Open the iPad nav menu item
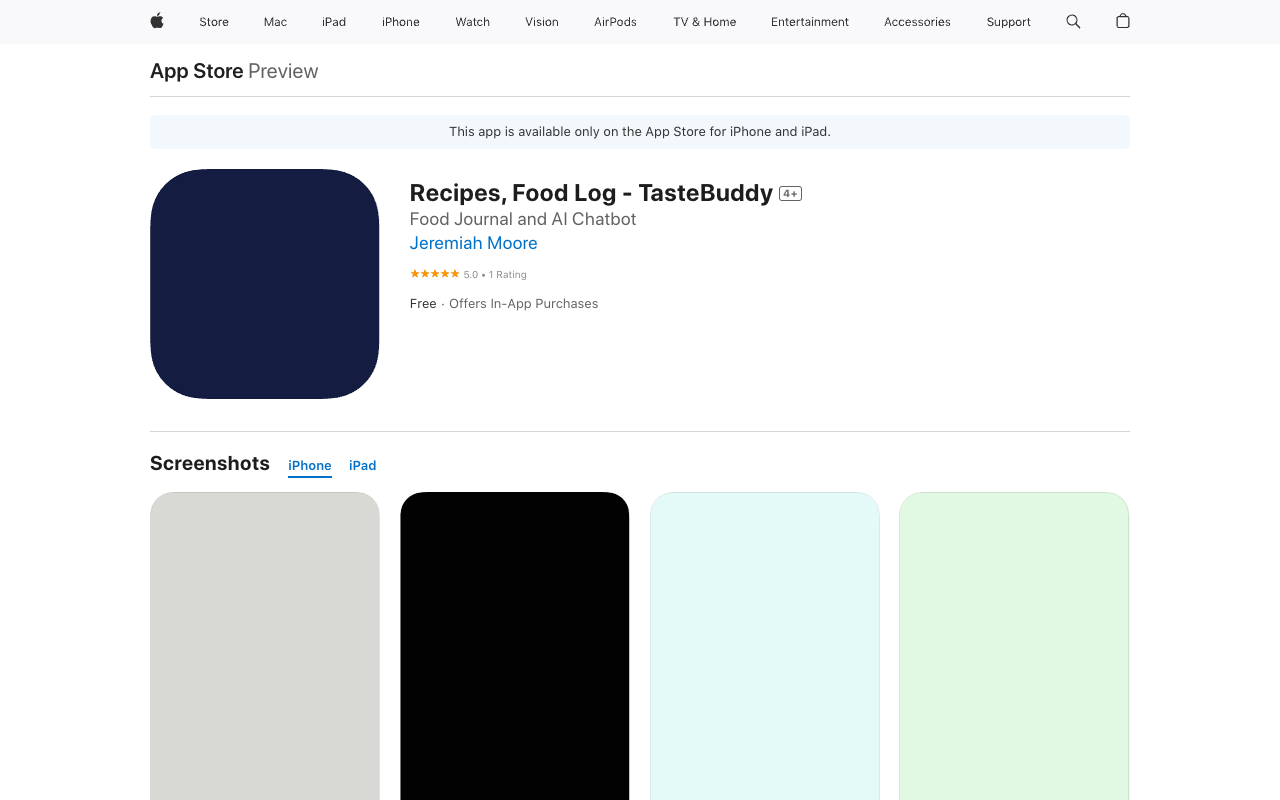This screenshot has width=1280, height=800. pos(334,22)
